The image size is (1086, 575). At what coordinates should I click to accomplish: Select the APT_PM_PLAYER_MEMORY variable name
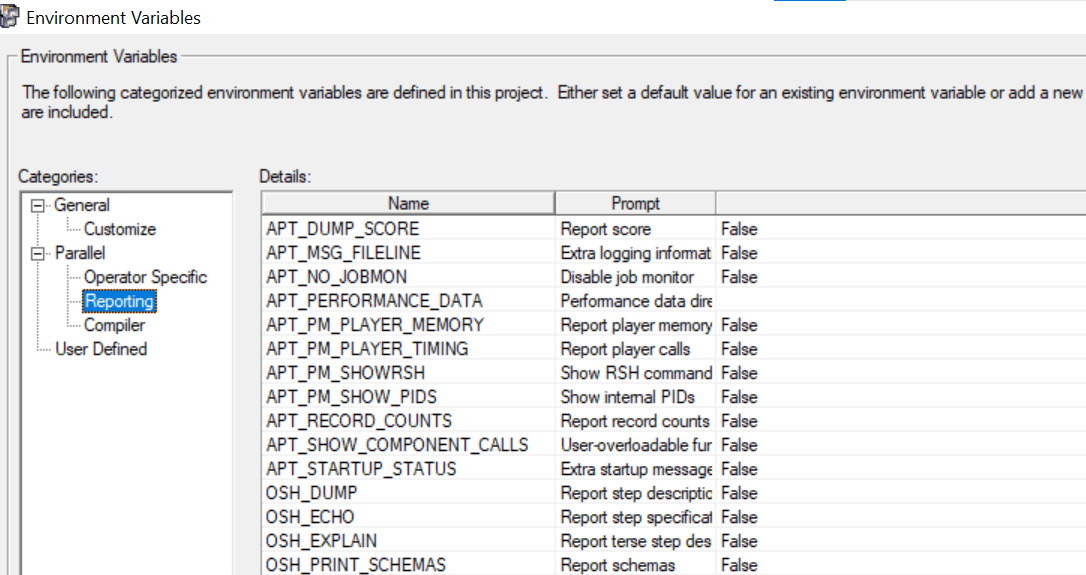click(375, 325)
